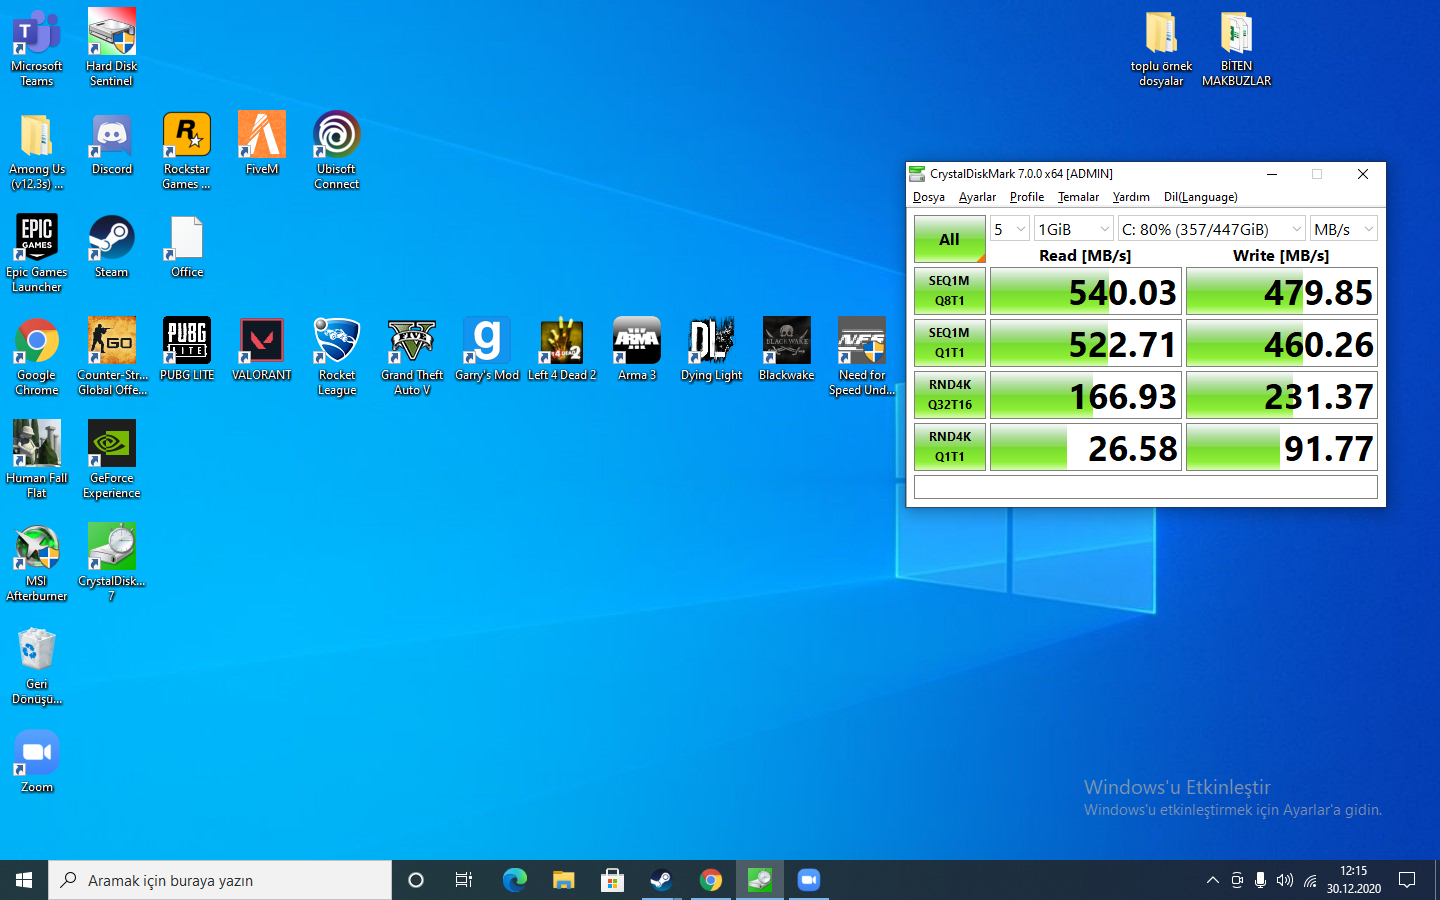Click the Dying Light shortcut
Screen dimensions: 1440x900
(x=712, y=349)
